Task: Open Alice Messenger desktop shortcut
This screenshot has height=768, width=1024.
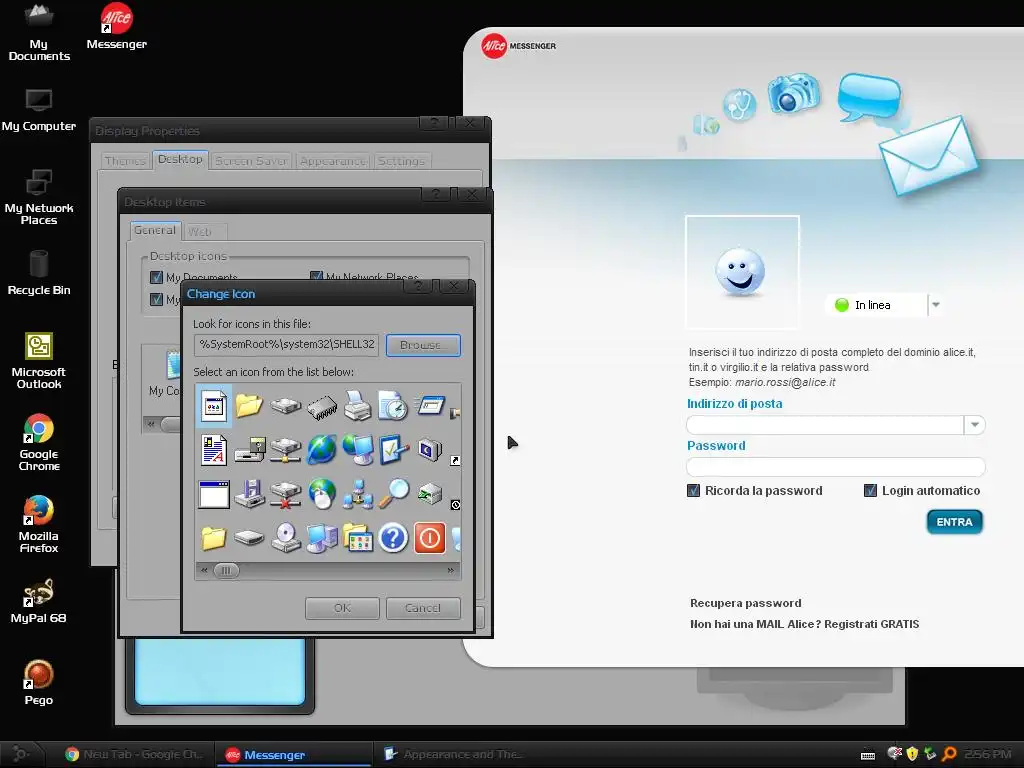Action: click(x=116, y=26)
